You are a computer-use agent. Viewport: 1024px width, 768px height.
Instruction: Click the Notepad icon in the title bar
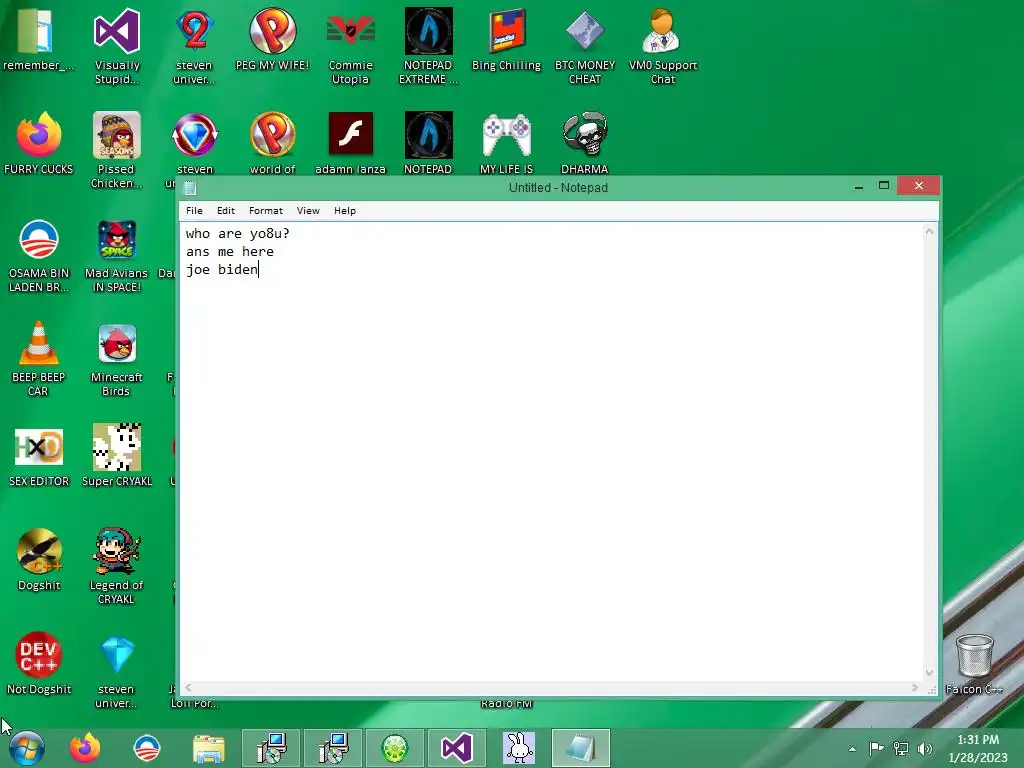tap(190, 188)
